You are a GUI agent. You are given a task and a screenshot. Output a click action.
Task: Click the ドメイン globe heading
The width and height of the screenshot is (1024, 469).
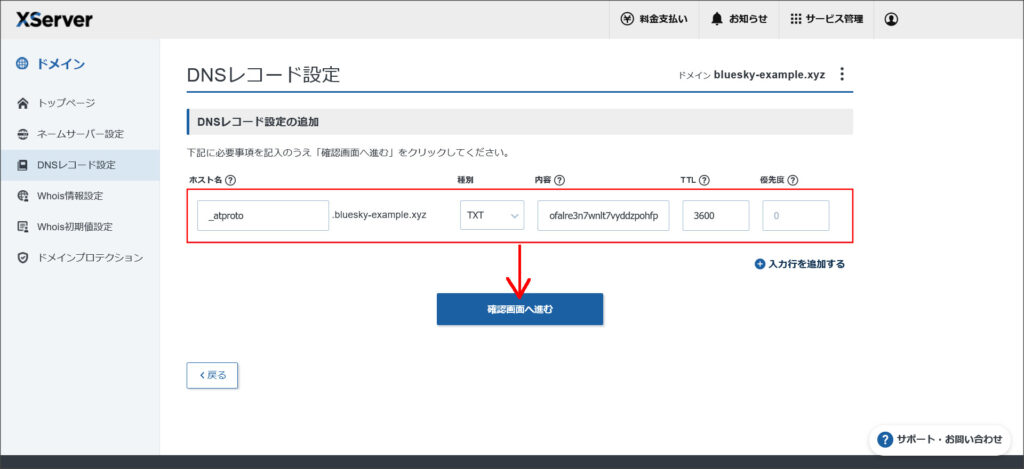pos(51,64)
